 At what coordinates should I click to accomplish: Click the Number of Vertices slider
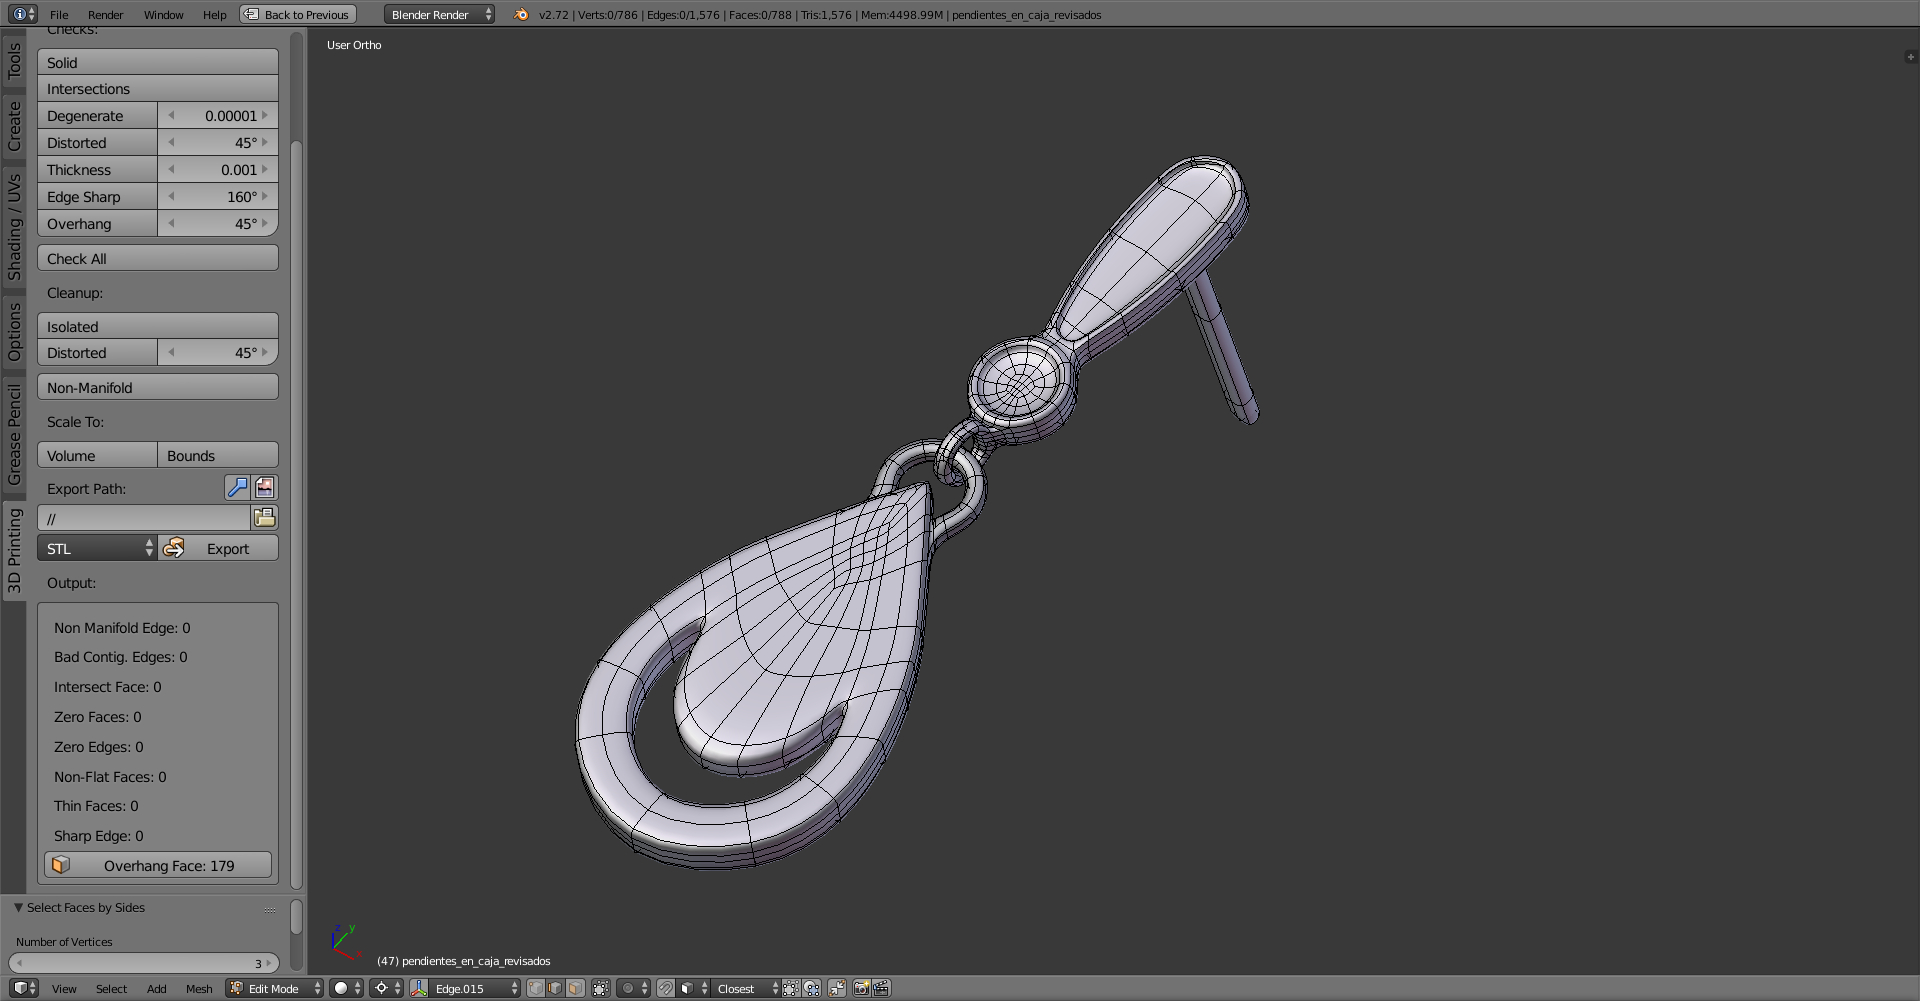(x=142, y=963)
